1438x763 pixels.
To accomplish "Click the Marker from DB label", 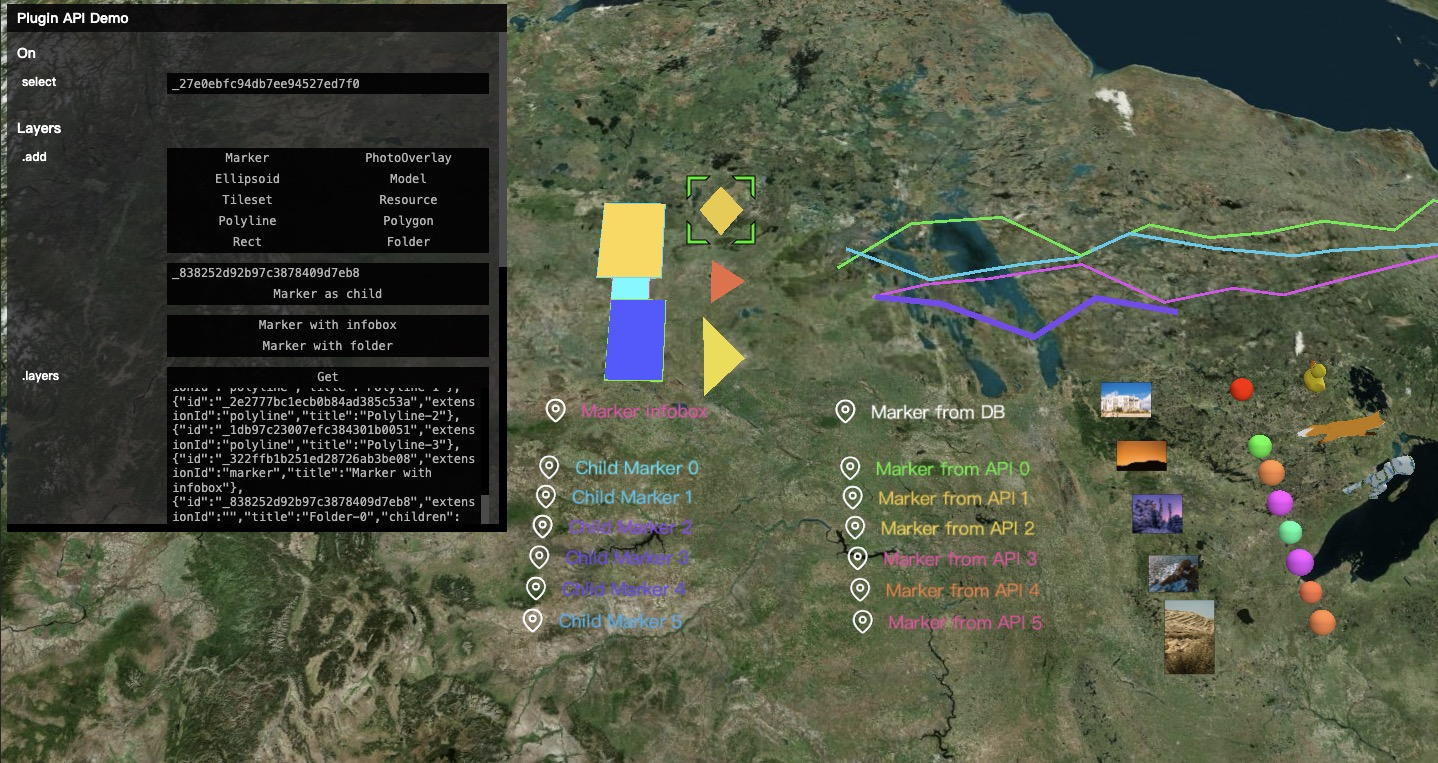I will (938, 412).
